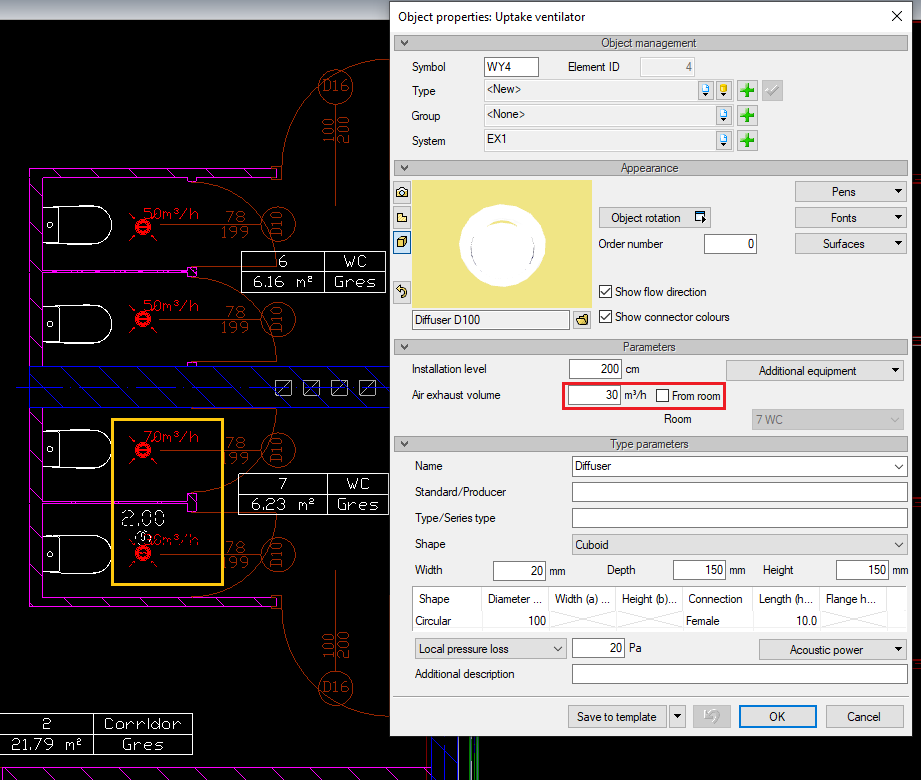Edit the Air exhaust volume value field
The height and width of the screenshot is (781, 921).
click(597, 395)
